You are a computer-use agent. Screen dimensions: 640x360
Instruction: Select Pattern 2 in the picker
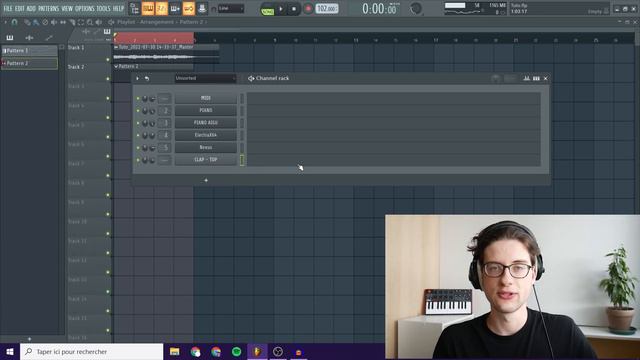29,63
